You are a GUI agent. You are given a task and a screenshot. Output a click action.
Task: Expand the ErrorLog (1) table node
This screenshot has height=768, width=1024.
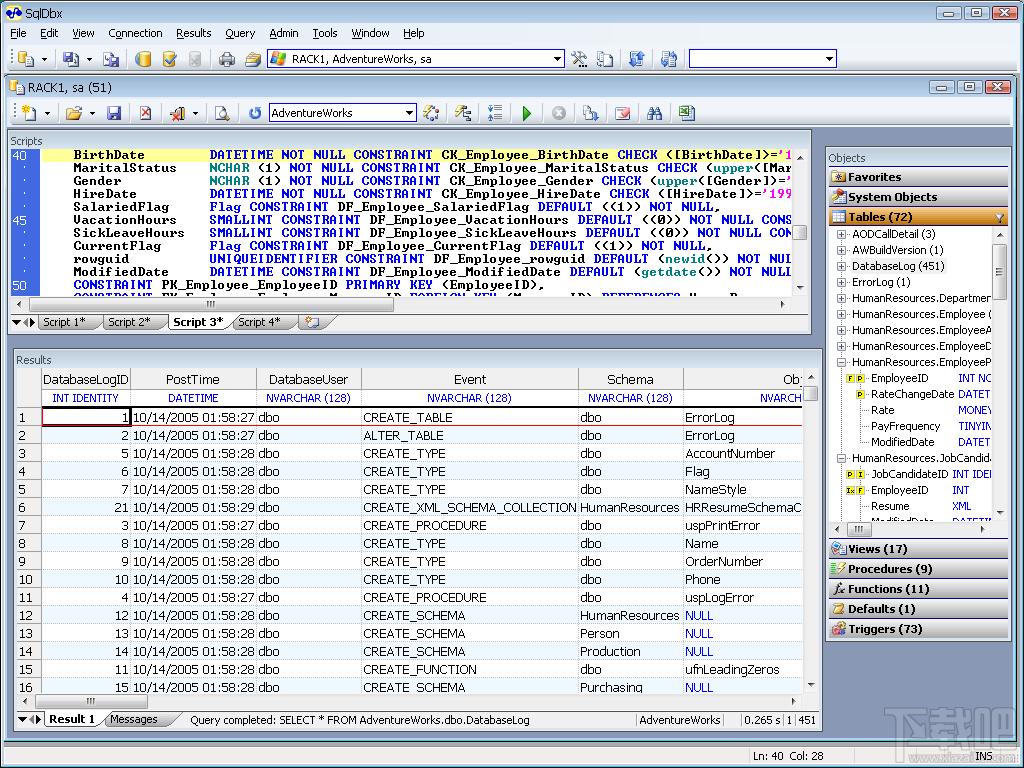click(x=841, y=282)
